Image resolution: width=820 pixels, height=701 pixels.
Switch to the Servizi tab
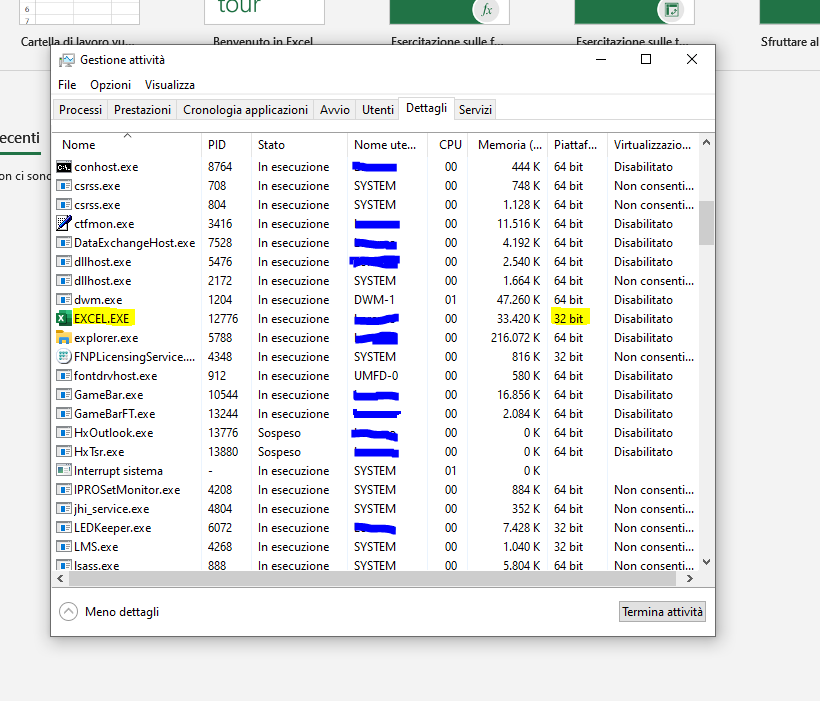click(x=475, y=110)
